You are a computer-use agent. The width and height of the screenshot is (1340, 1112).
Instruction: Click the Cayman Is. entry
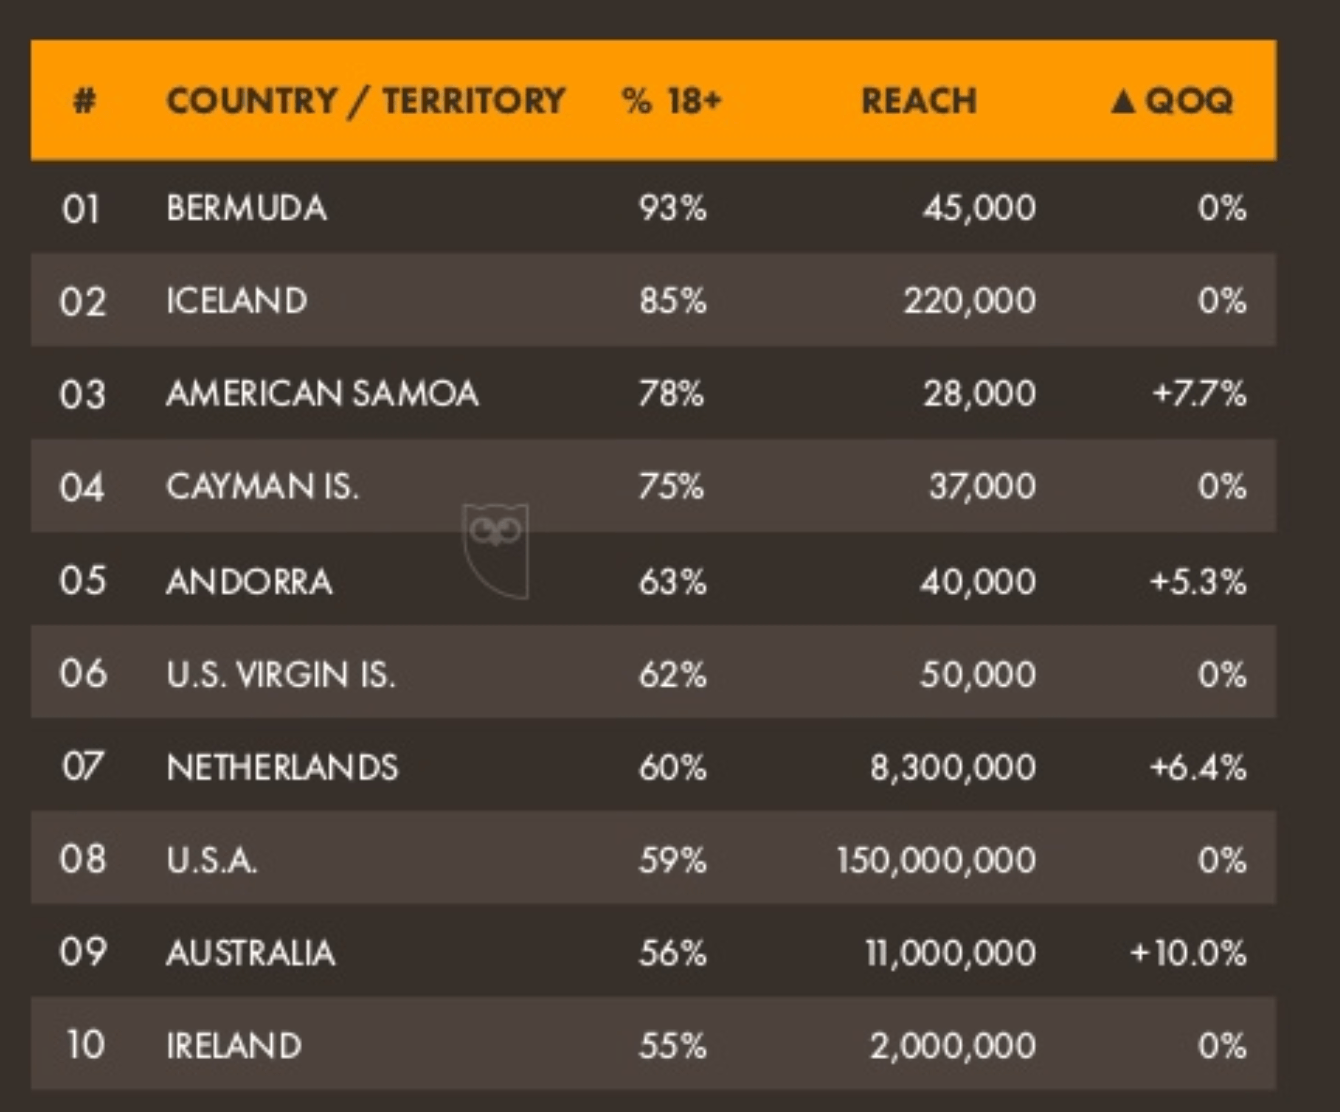262,487
